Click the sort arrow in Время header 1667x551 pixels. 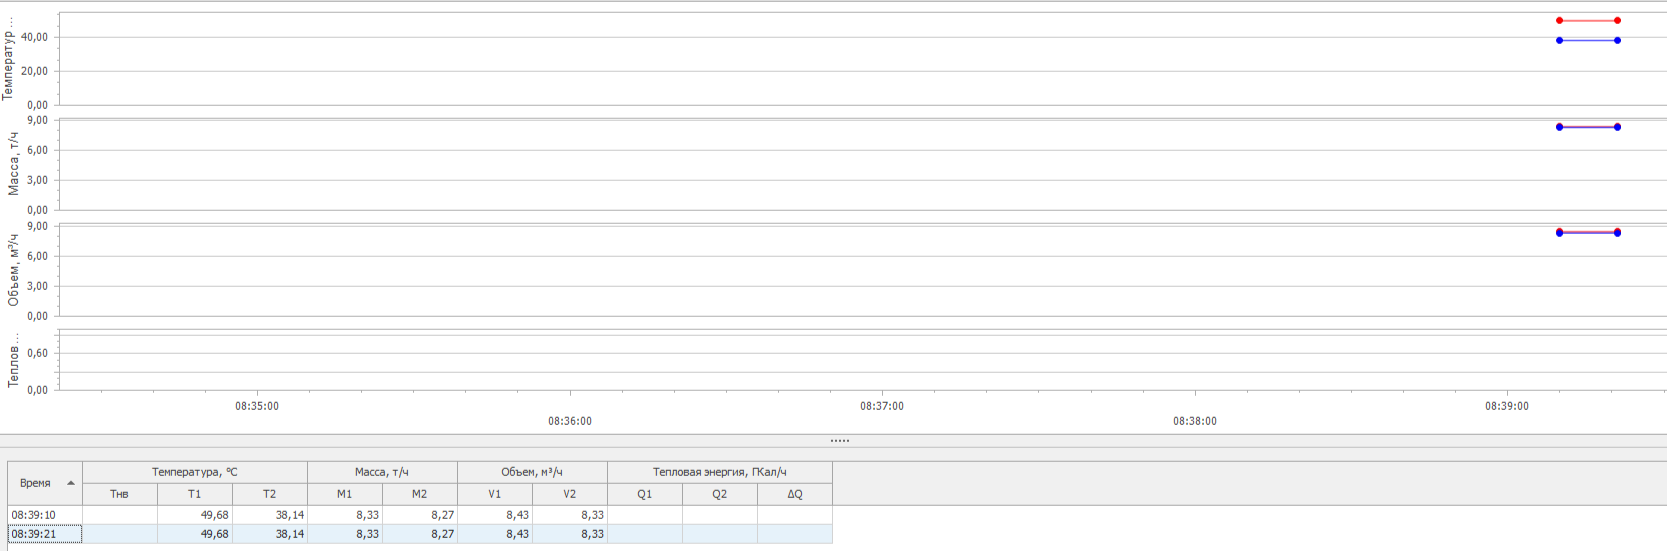pos(71,483)
